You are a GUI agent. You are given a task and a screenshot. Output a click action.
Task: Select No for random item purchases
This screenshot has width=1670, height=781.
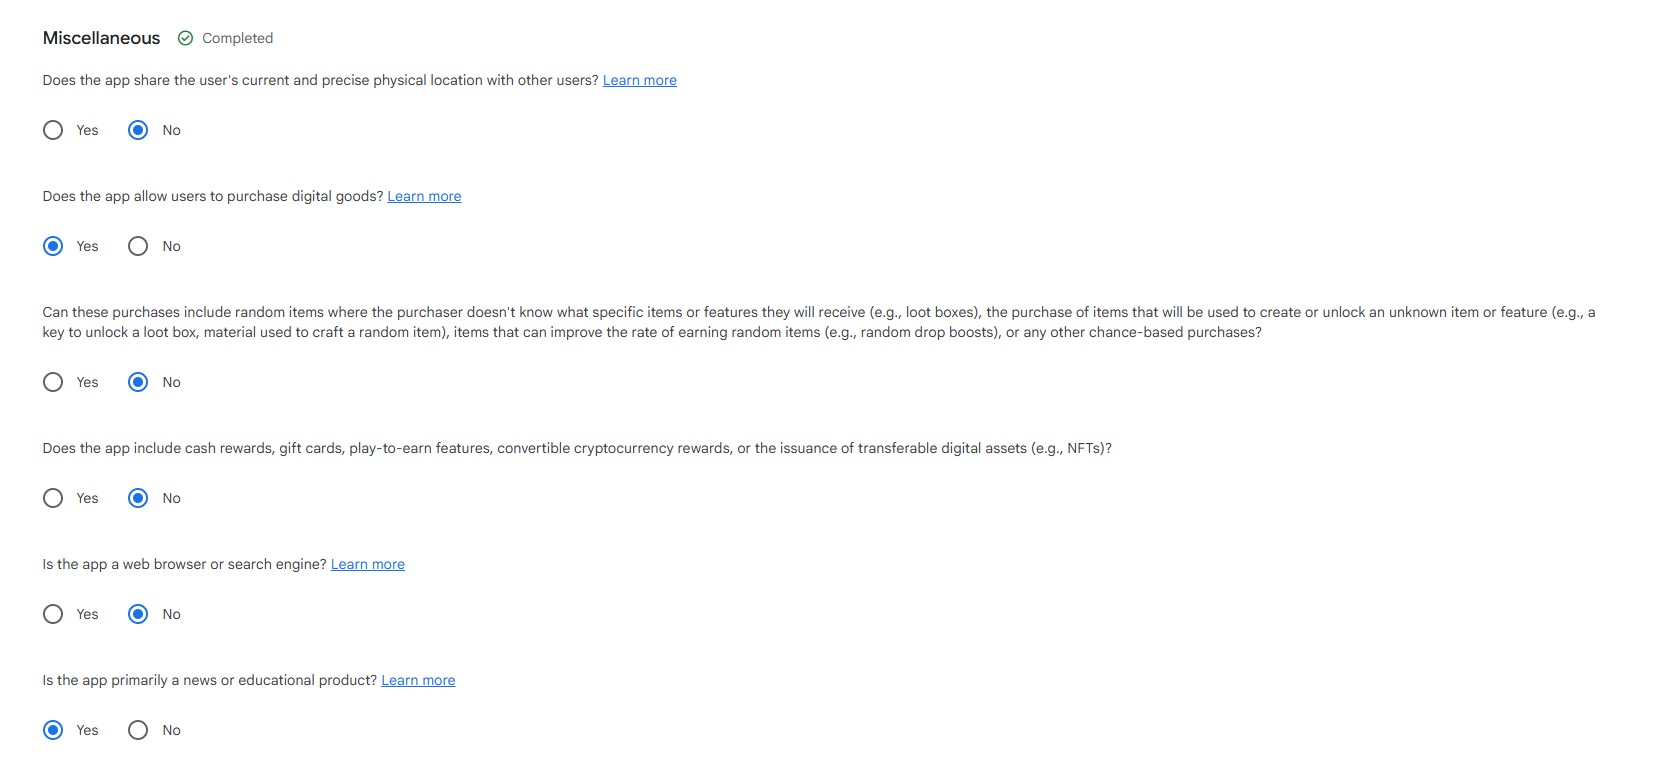(138, 382)
